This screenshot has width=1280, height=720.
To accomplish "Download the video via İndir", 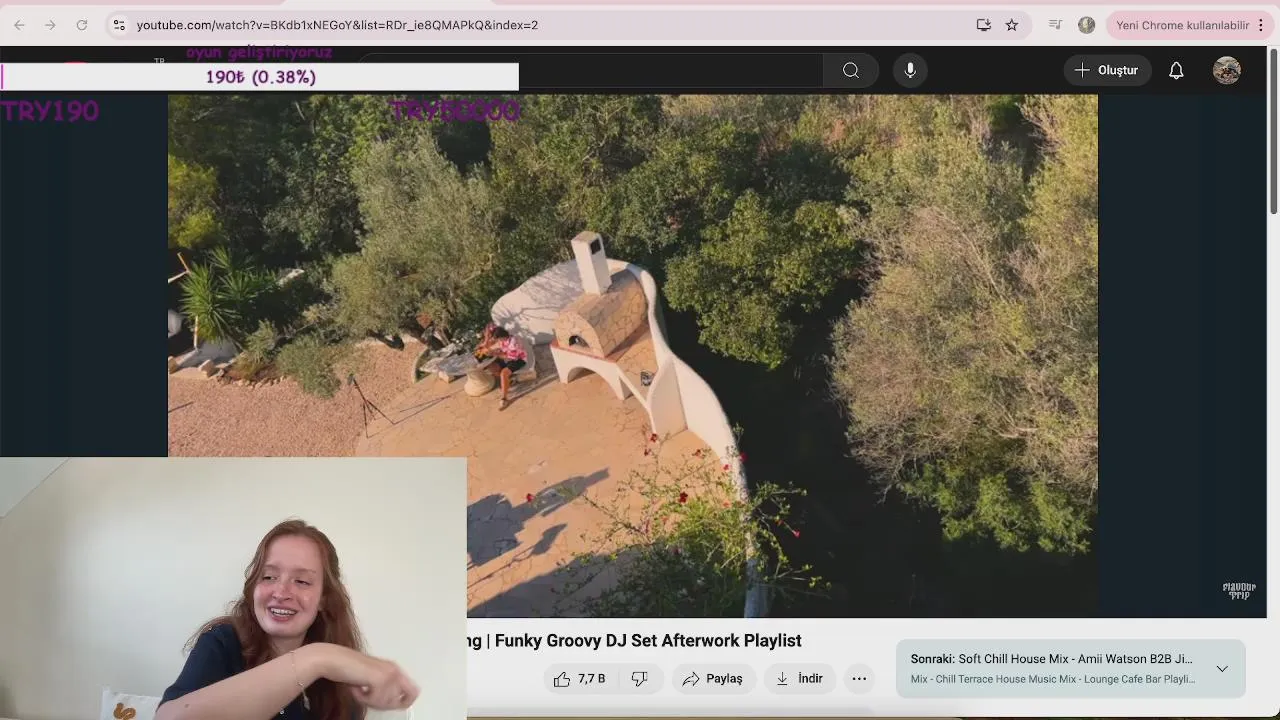I will (799, 679).
